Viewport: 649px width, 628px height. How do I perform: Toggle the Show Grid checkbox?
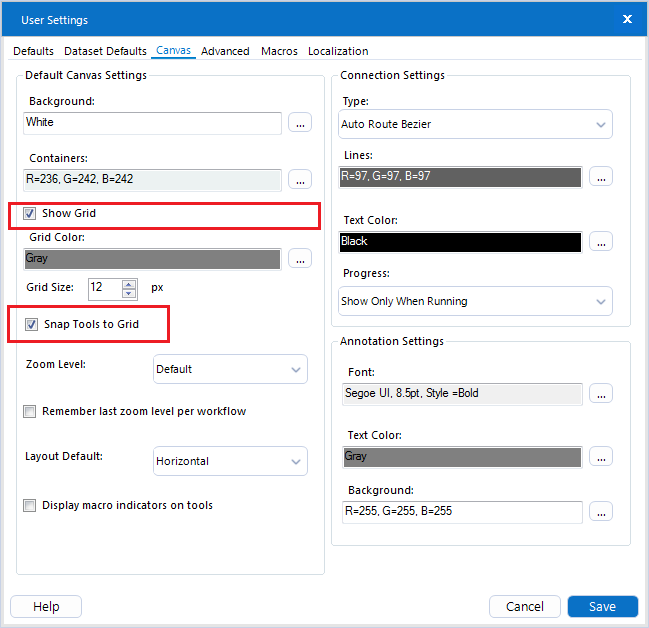coord(31,214)
